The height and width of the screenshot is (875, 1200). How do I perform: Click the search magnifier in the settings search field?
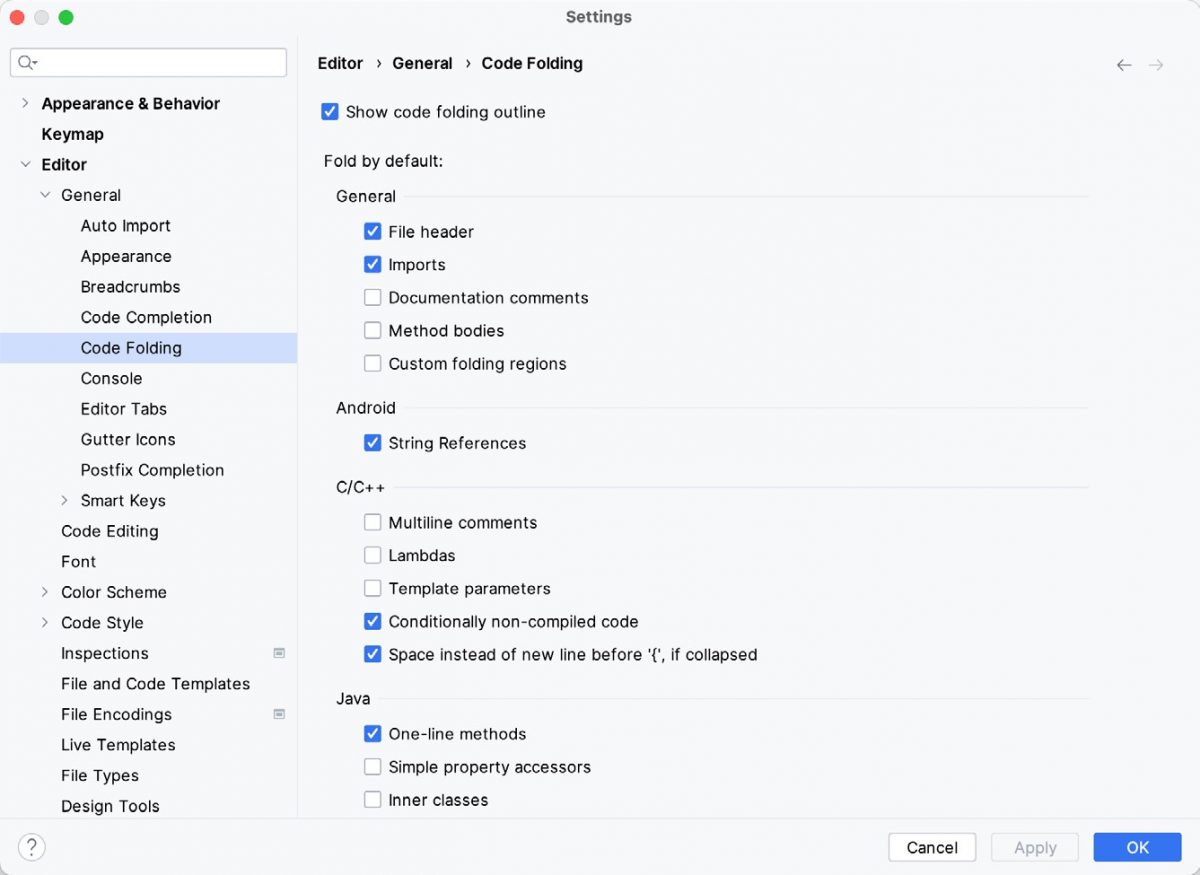pos(25,62)
